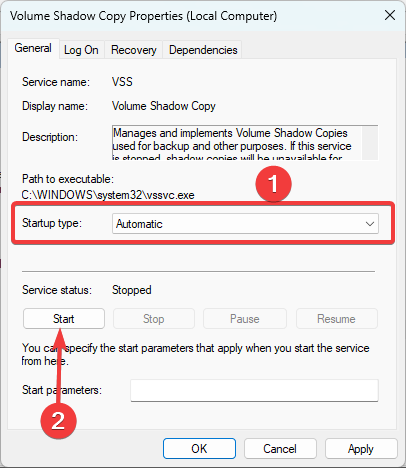Switch to the General tab

(x=33, y=49)
